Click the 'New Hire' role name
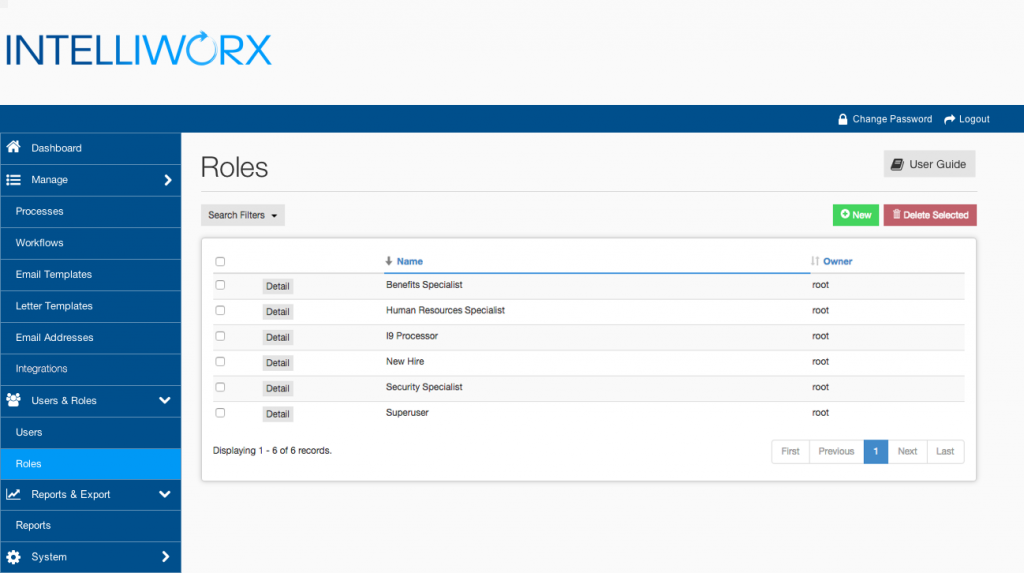 pos(405,361)
